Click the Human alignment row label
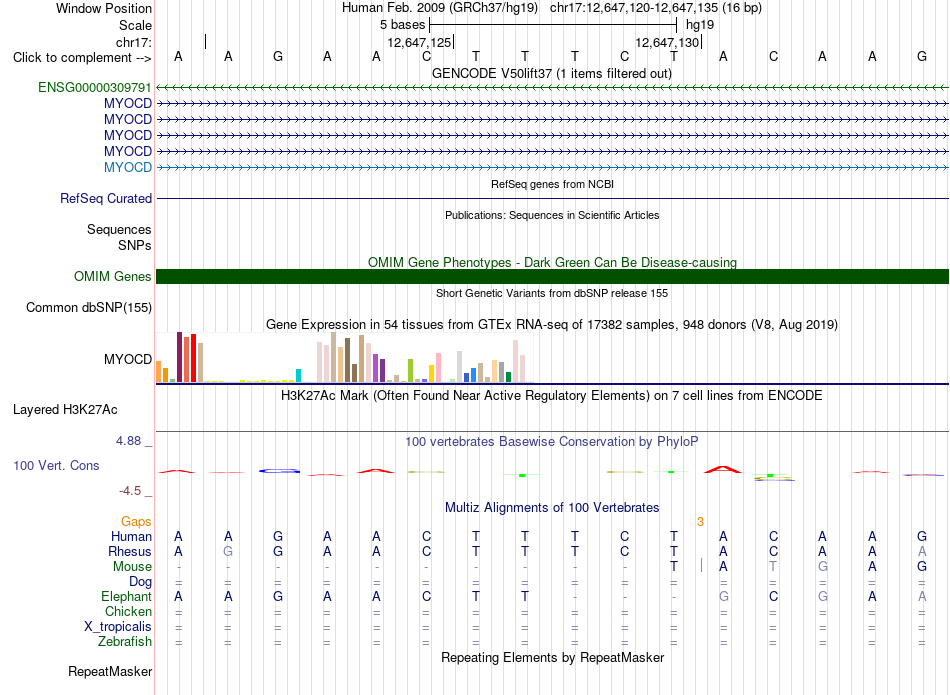This screenshot has height=695, width=950. point(131,536)
